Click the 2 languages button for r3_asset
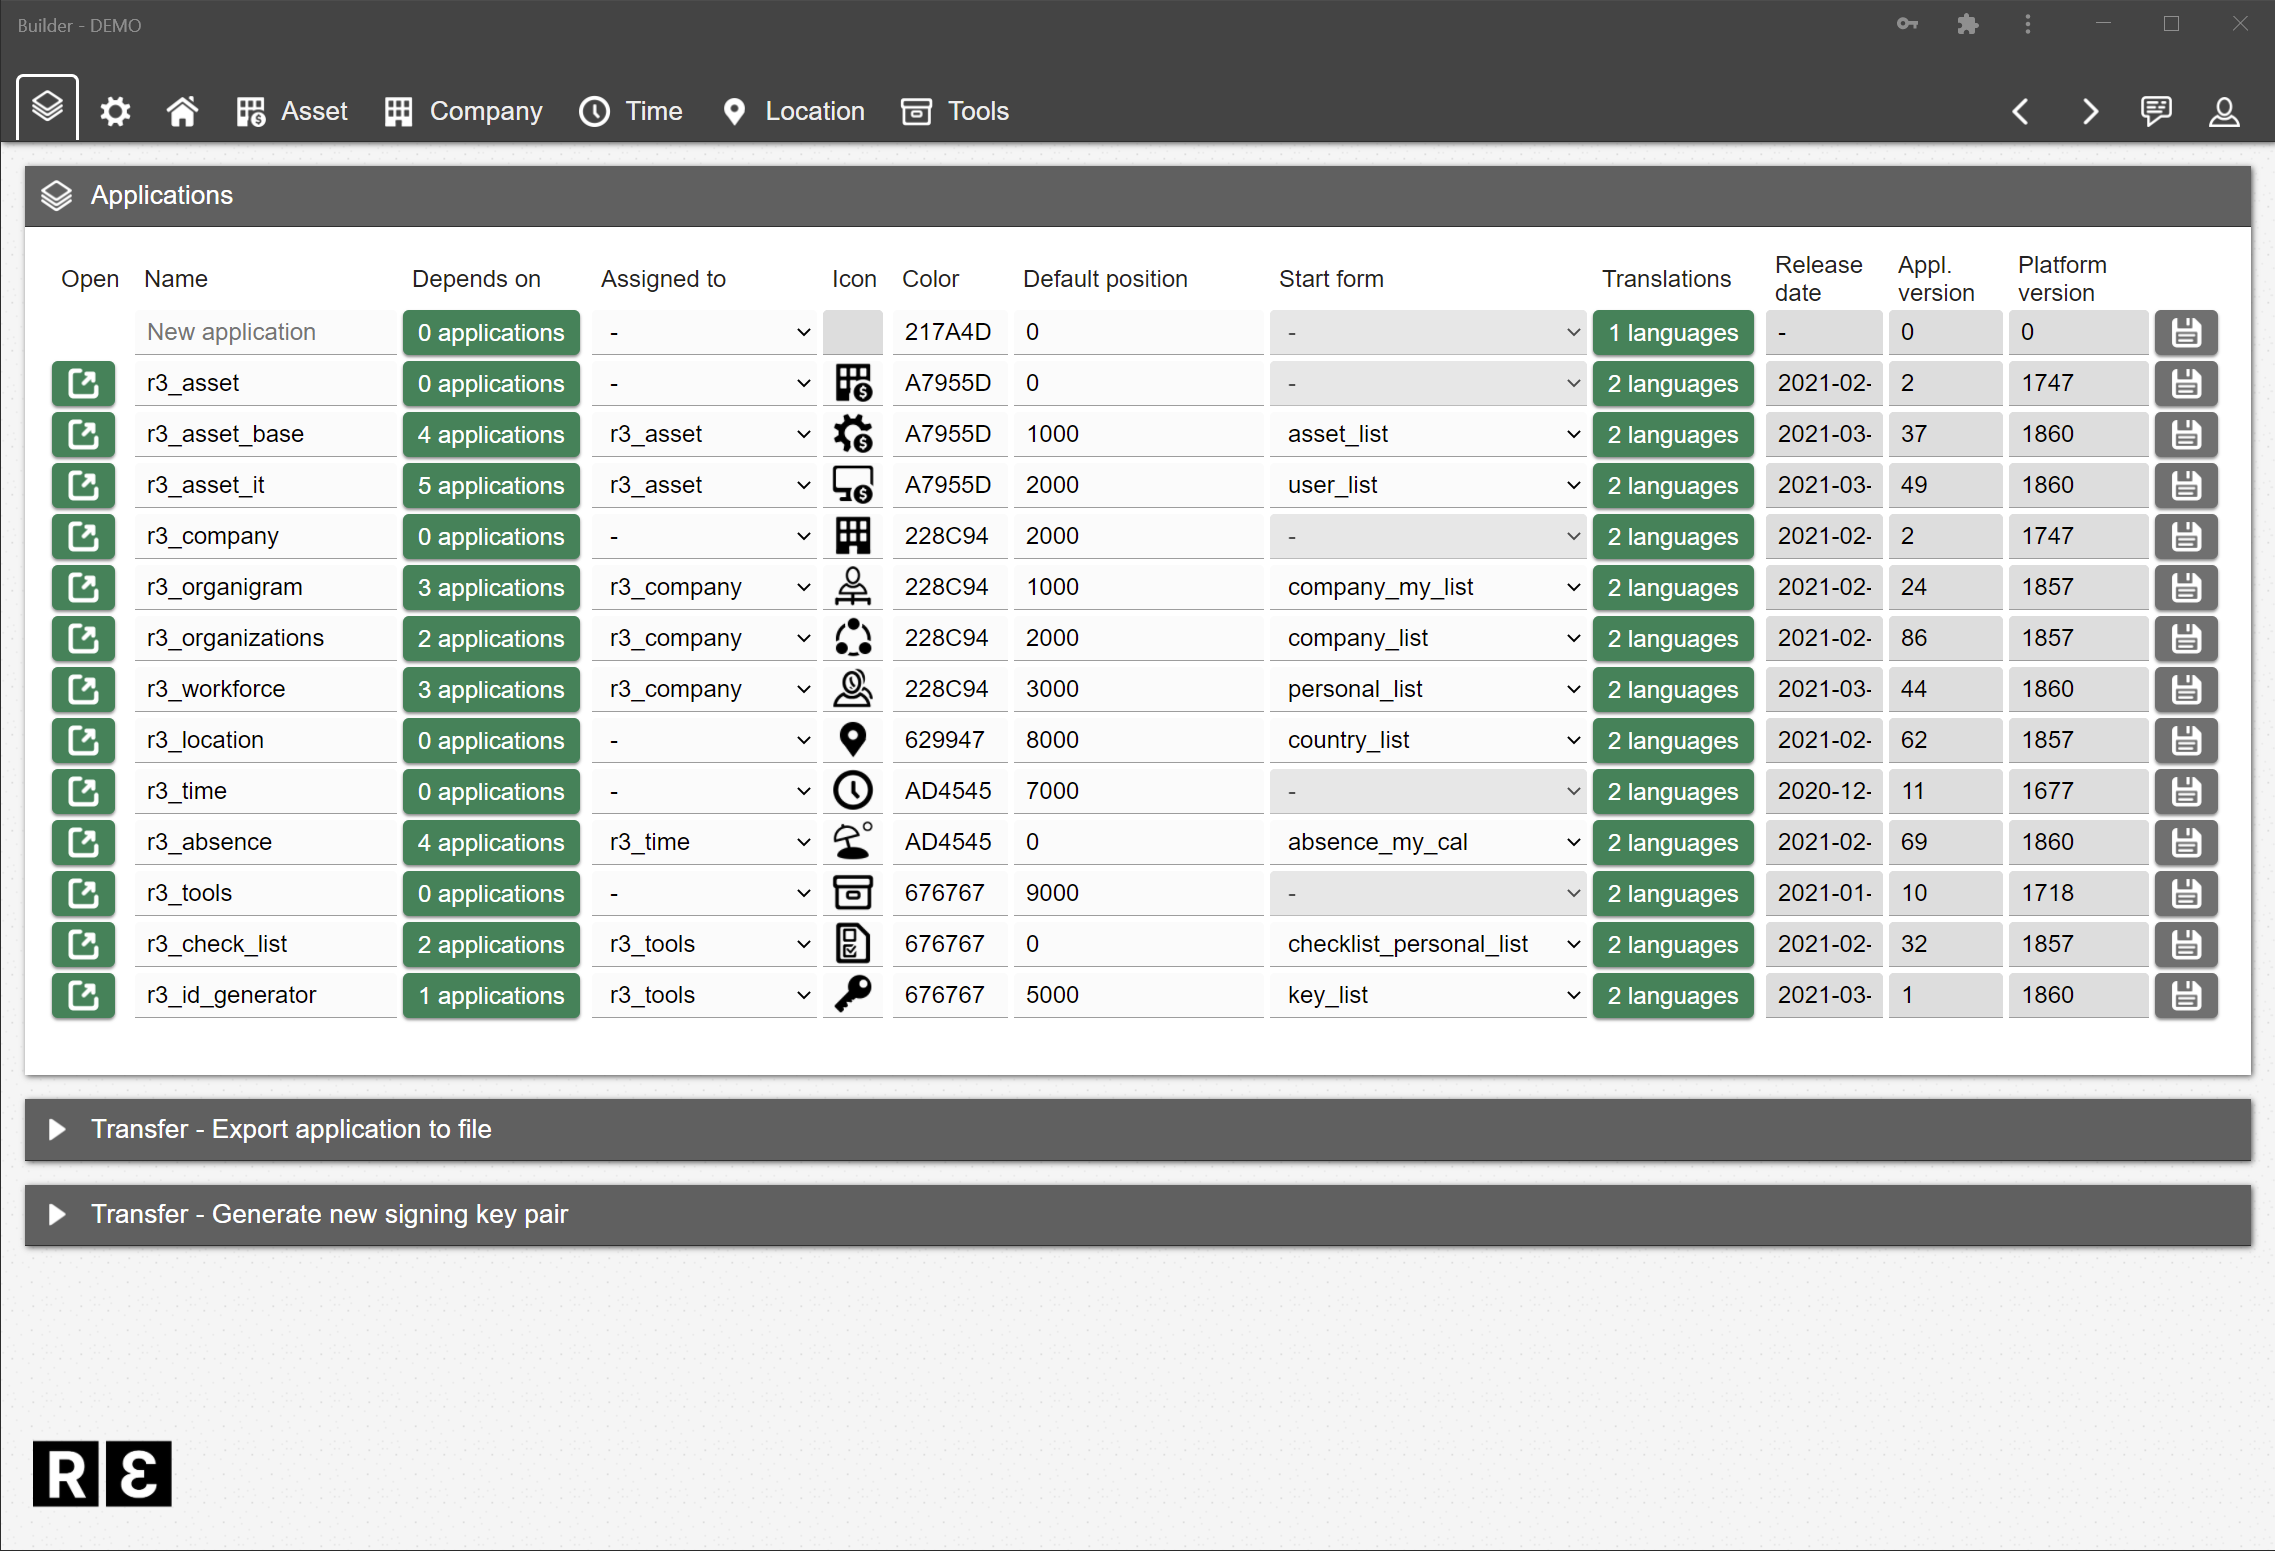This screenshot has height=1551, width=2275. click(1672, 383)
